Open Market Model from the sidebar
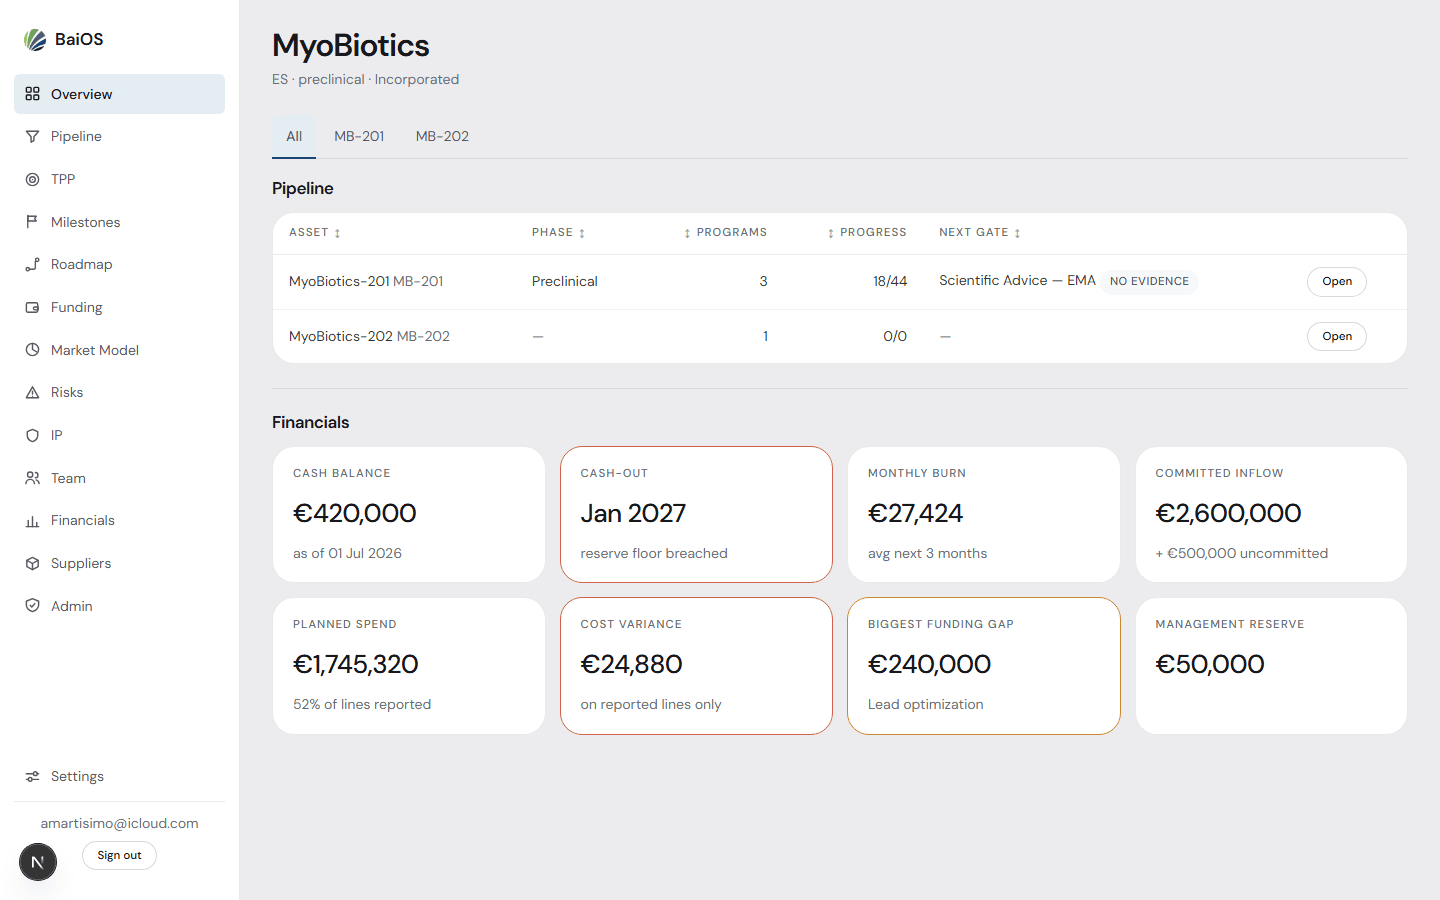 (119, 350)
